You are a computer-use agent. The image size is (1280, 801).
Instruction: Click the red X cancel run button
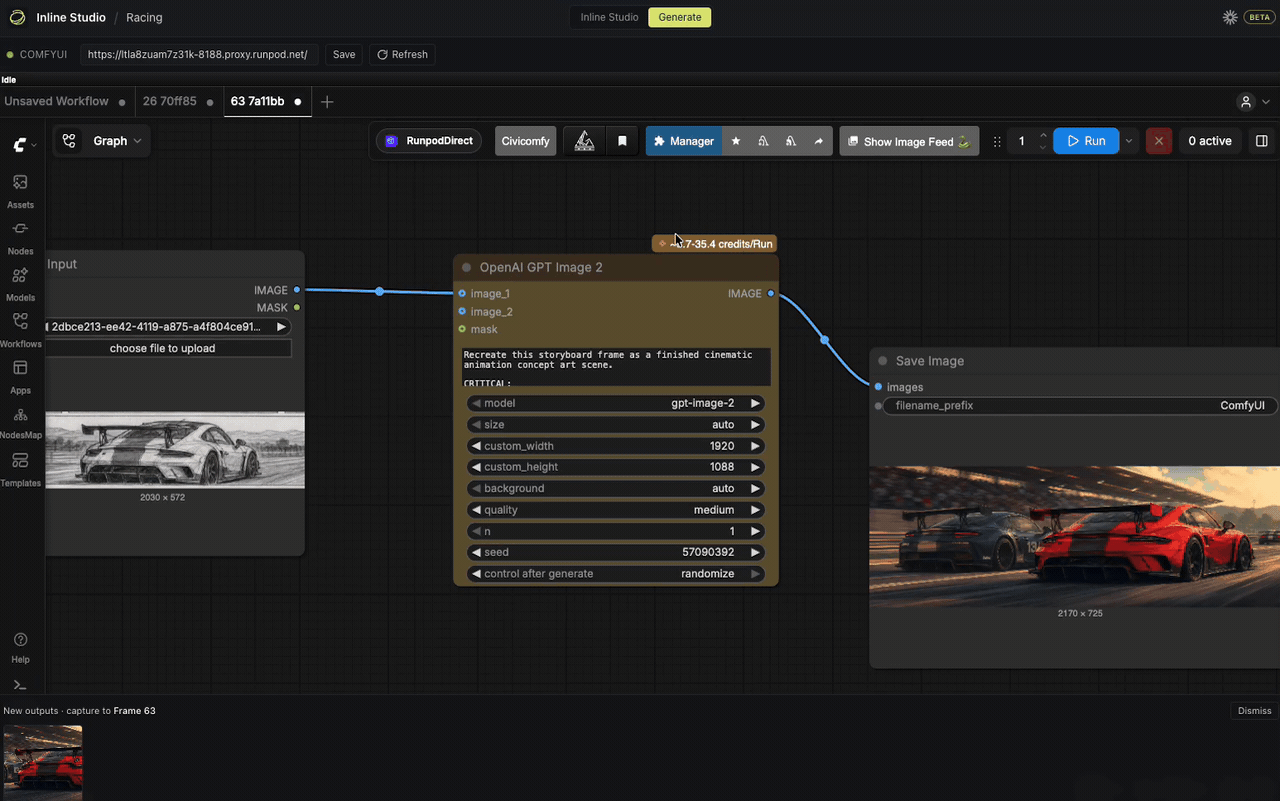pos(1159,141)
